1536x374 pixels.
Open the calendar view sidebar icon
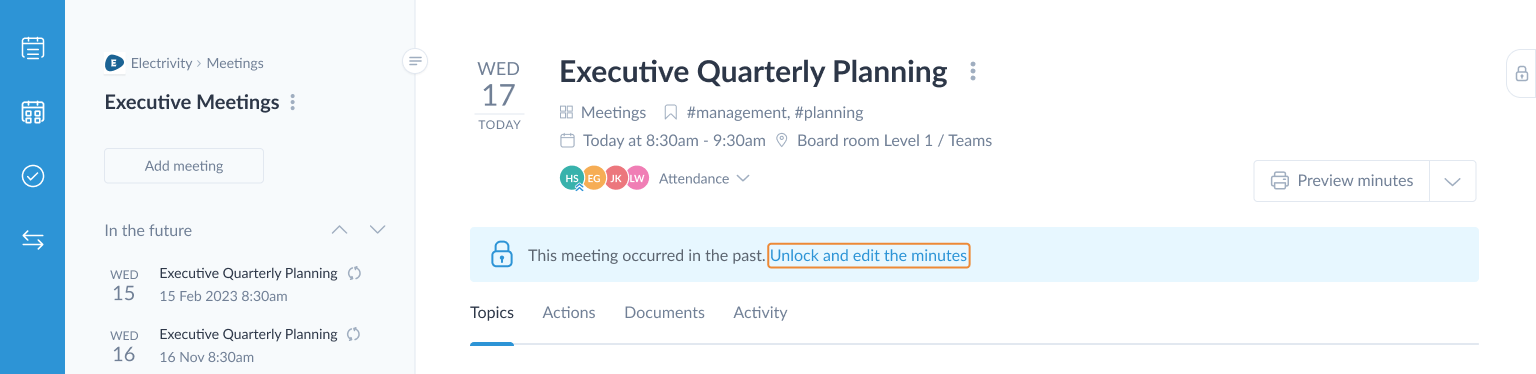[33, 112]
